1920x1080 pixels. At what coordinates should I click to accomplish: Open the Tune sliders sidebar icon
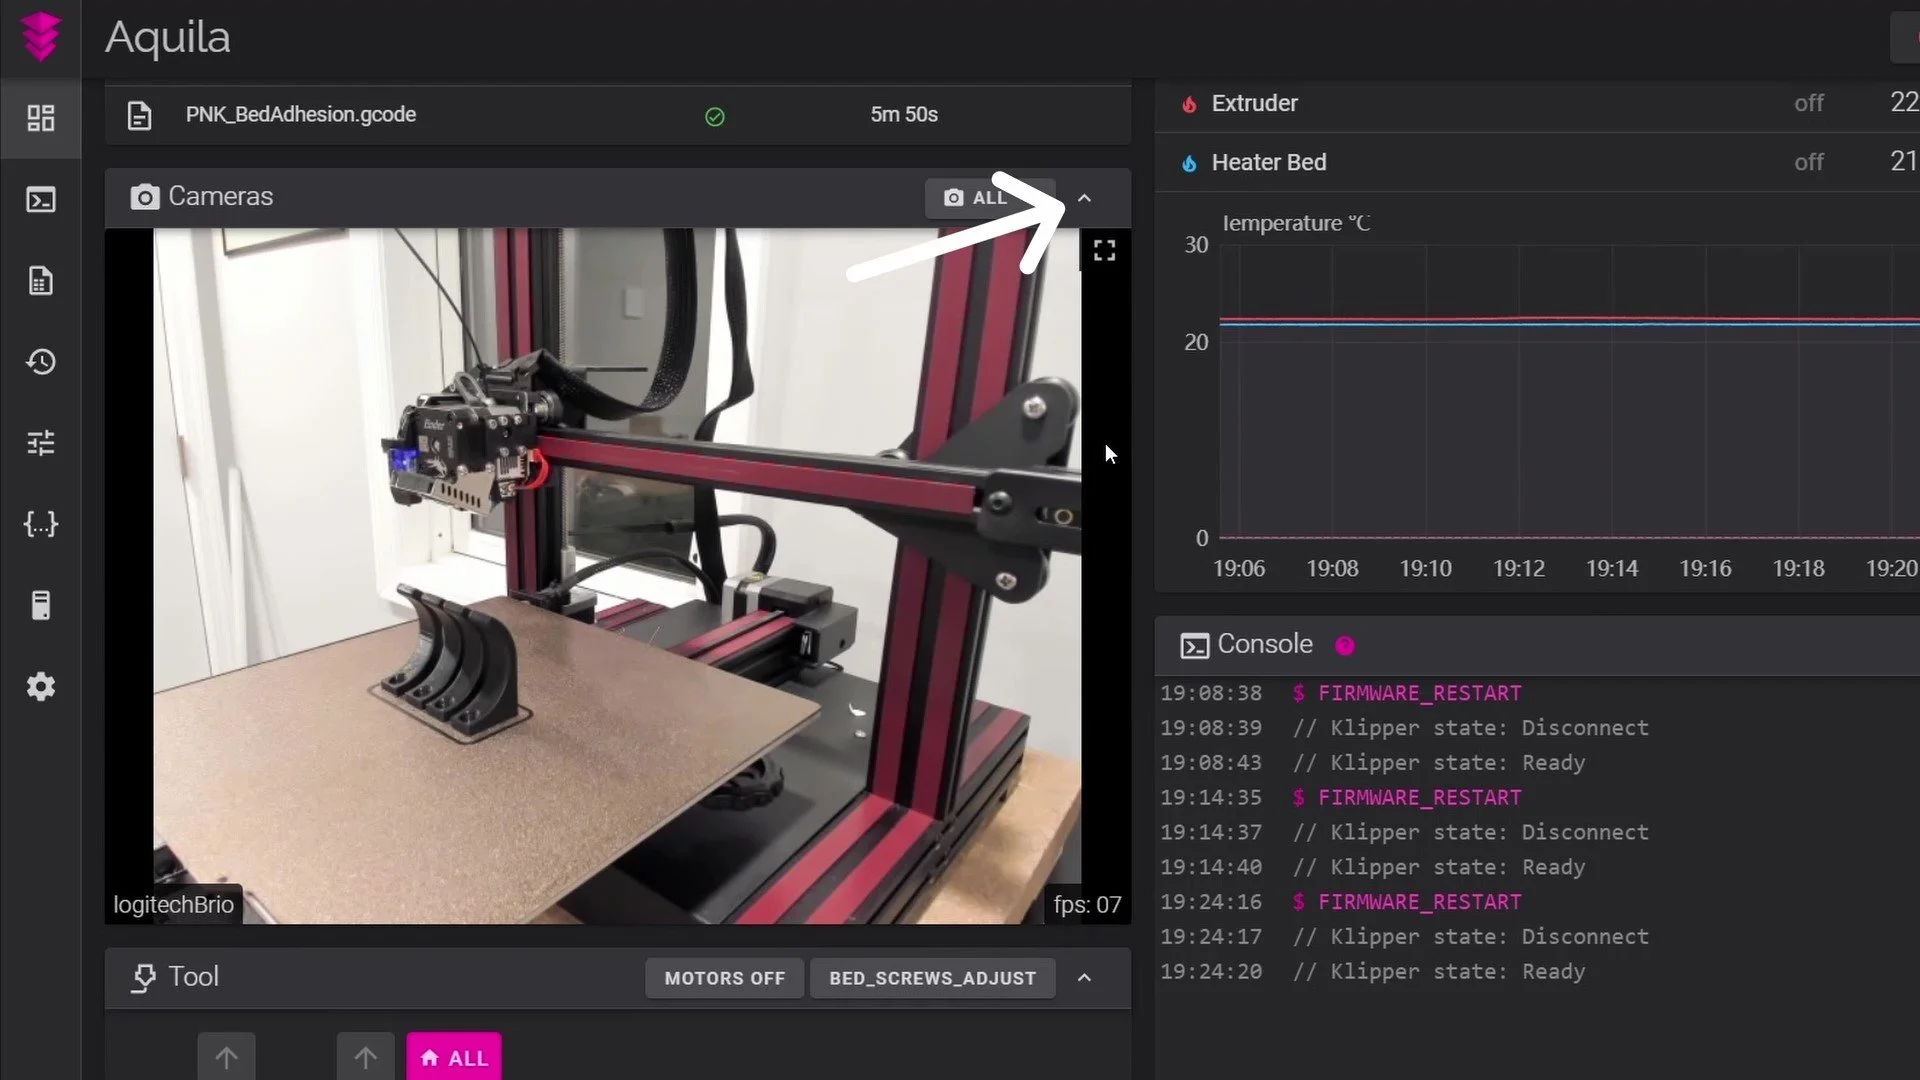[40, 443]
